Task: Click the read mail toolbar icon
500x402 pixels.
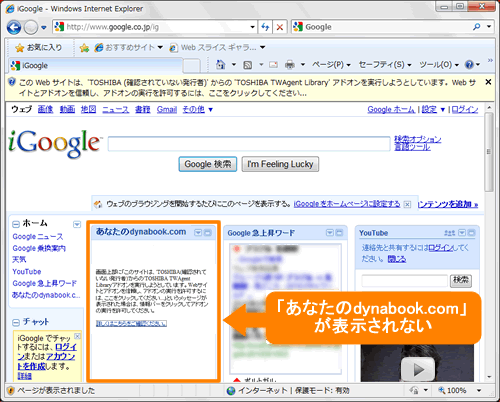Action: coord(273,65)
